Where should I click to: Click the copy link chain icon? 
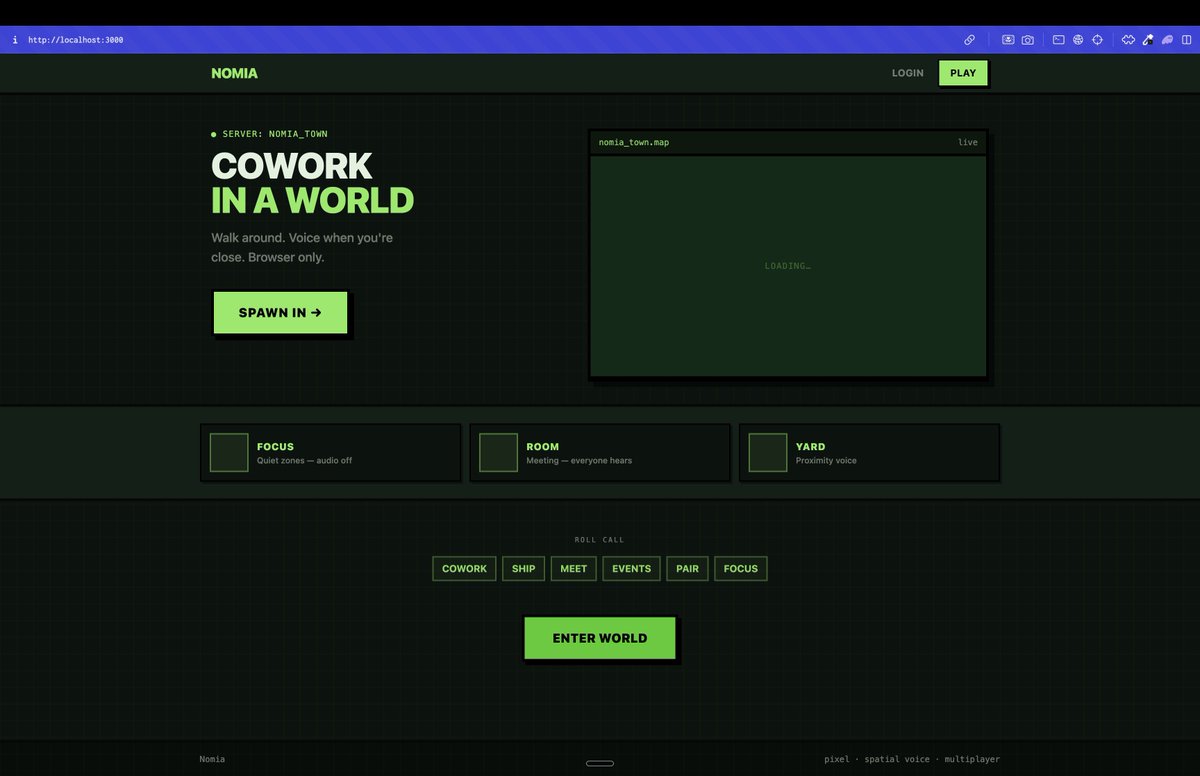(x=969, y=40)
